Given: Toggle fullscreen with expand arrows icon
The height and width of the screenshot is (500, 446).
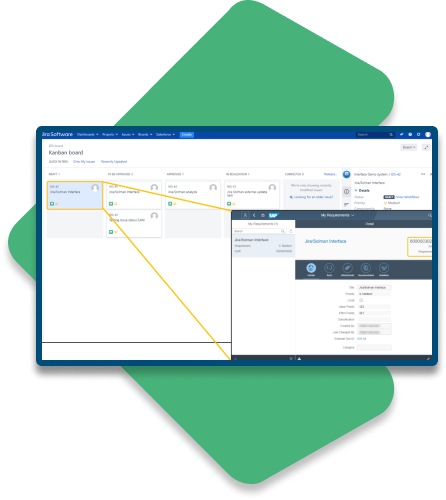Looking at the screenshot, I should tap(426, 147).
